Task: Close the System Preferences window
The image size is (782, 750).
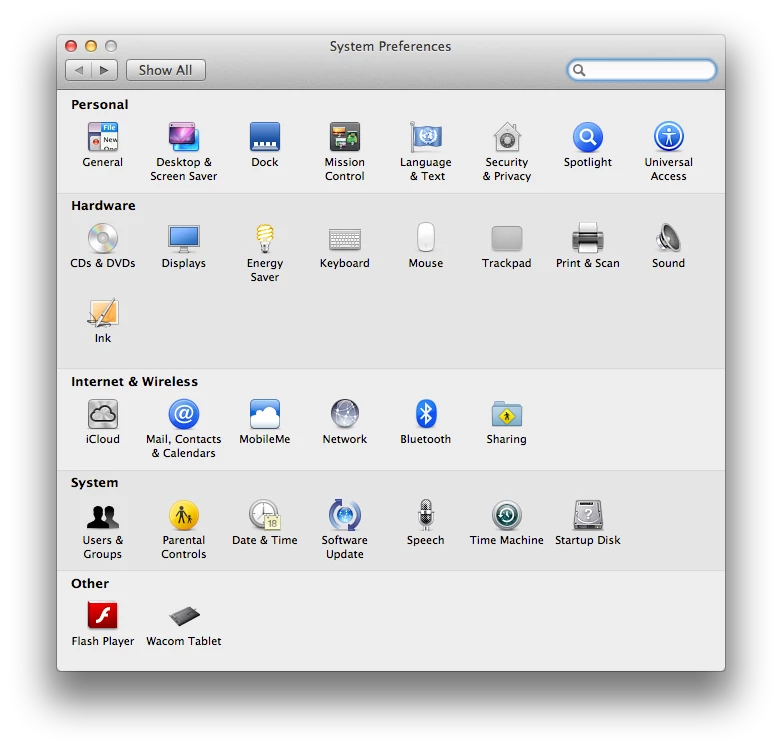Action: [71, 46]
